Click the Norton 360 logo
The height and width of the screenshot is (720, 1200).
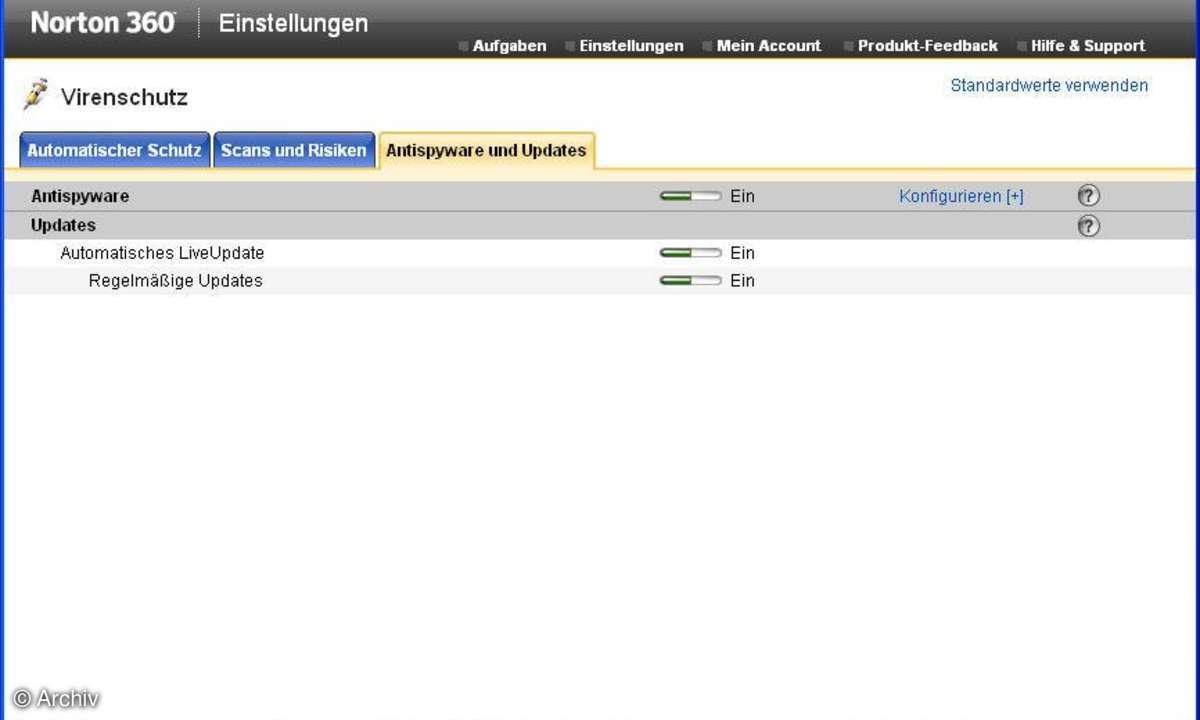click(103, 22)
